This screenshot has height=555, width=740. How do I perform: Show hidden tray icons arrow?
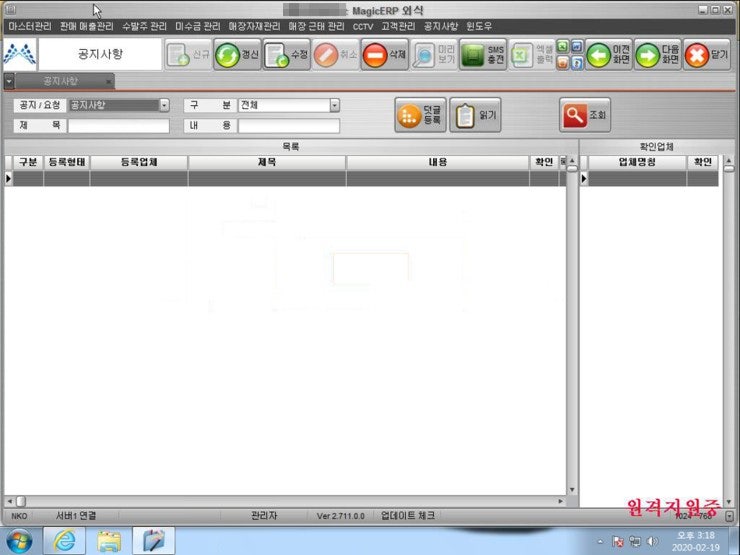point(600,541)
